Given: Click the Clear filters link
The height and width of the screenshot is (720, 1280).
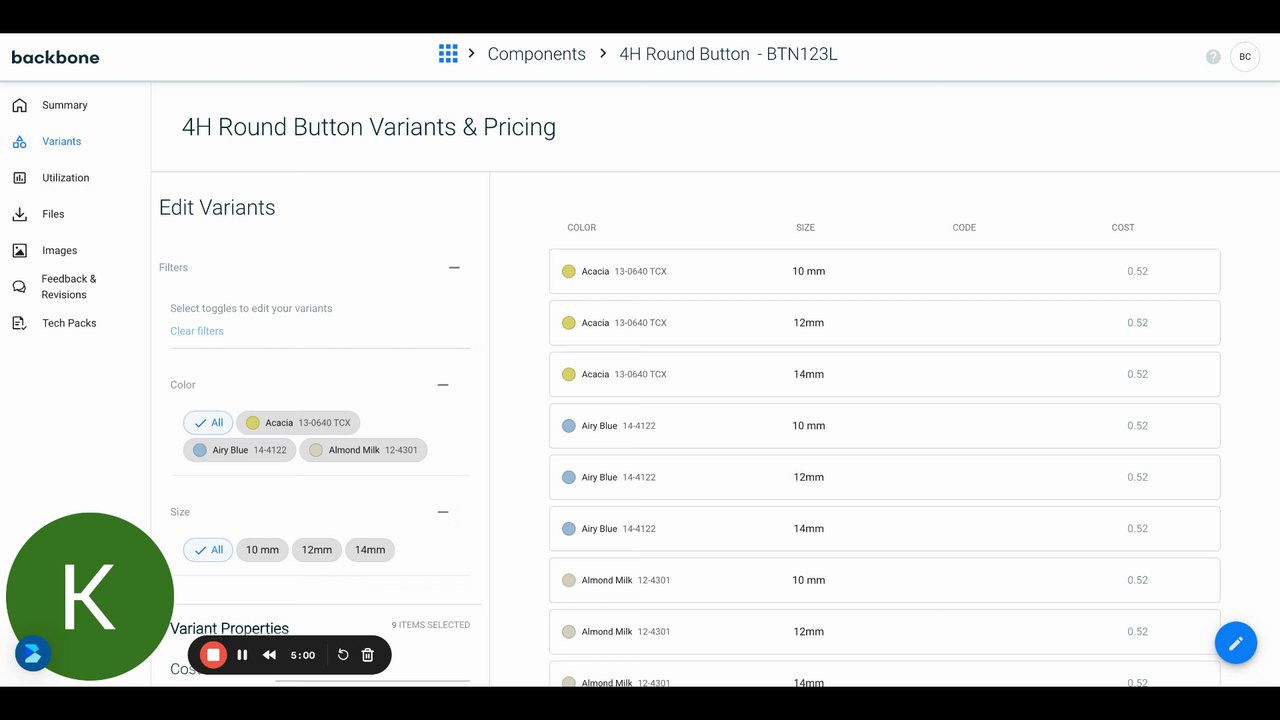Looking at the screenshot, I should pos(197,331).
